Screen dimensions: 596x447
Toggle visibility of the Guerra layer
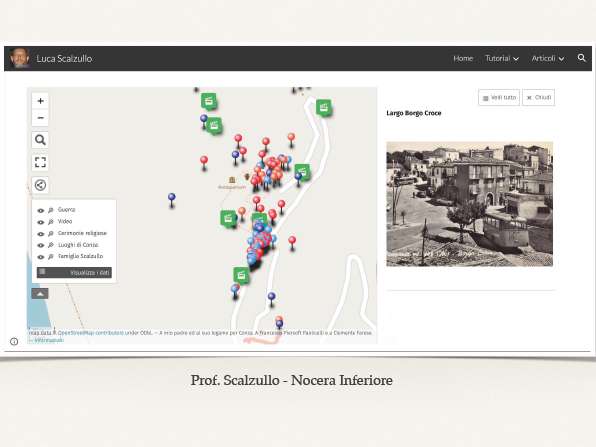click(x=41, y=210)
